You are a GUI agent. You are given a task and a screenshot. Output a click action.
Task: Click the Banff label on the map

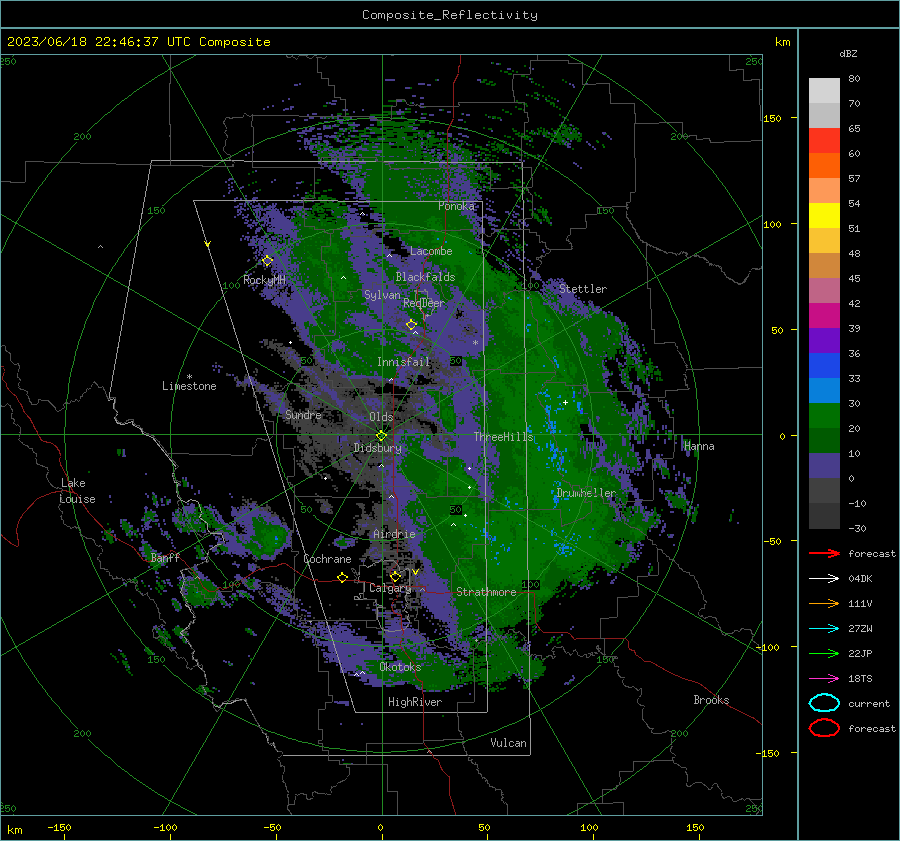(x=165, y=557)
